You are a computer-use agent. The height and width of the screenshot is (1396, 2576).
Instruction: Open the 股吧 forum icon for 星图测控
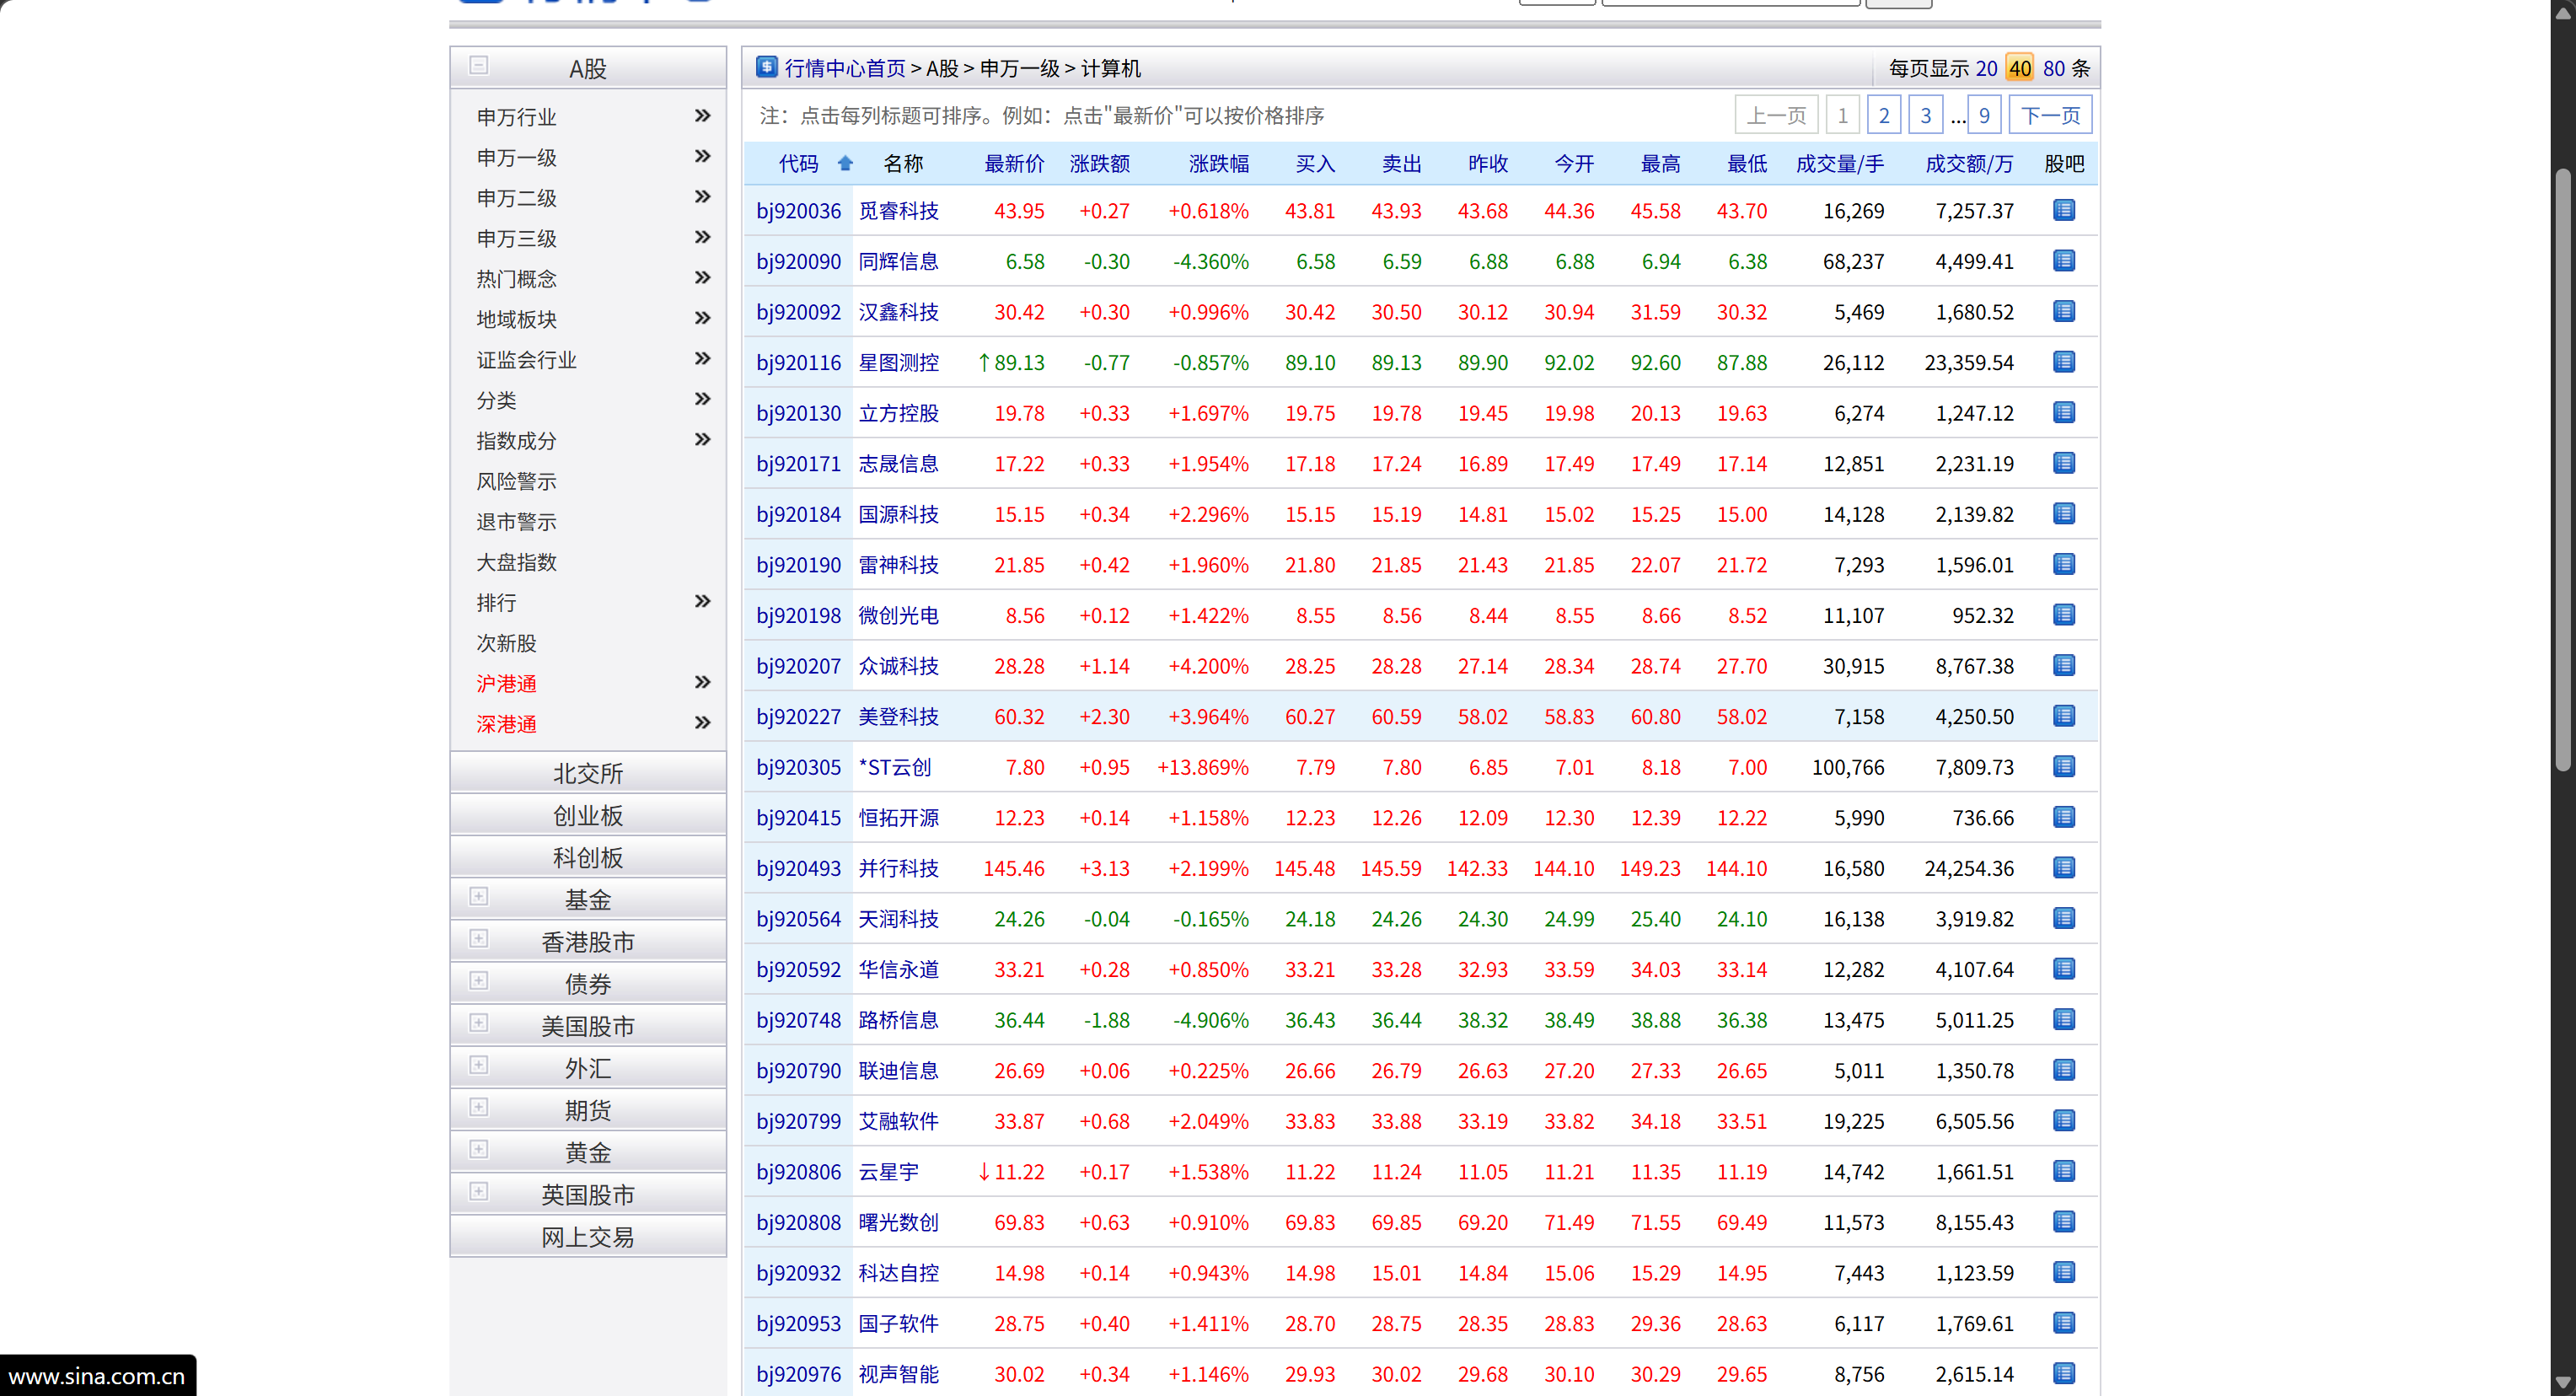pyautogui.click(x=2063, y=362)
